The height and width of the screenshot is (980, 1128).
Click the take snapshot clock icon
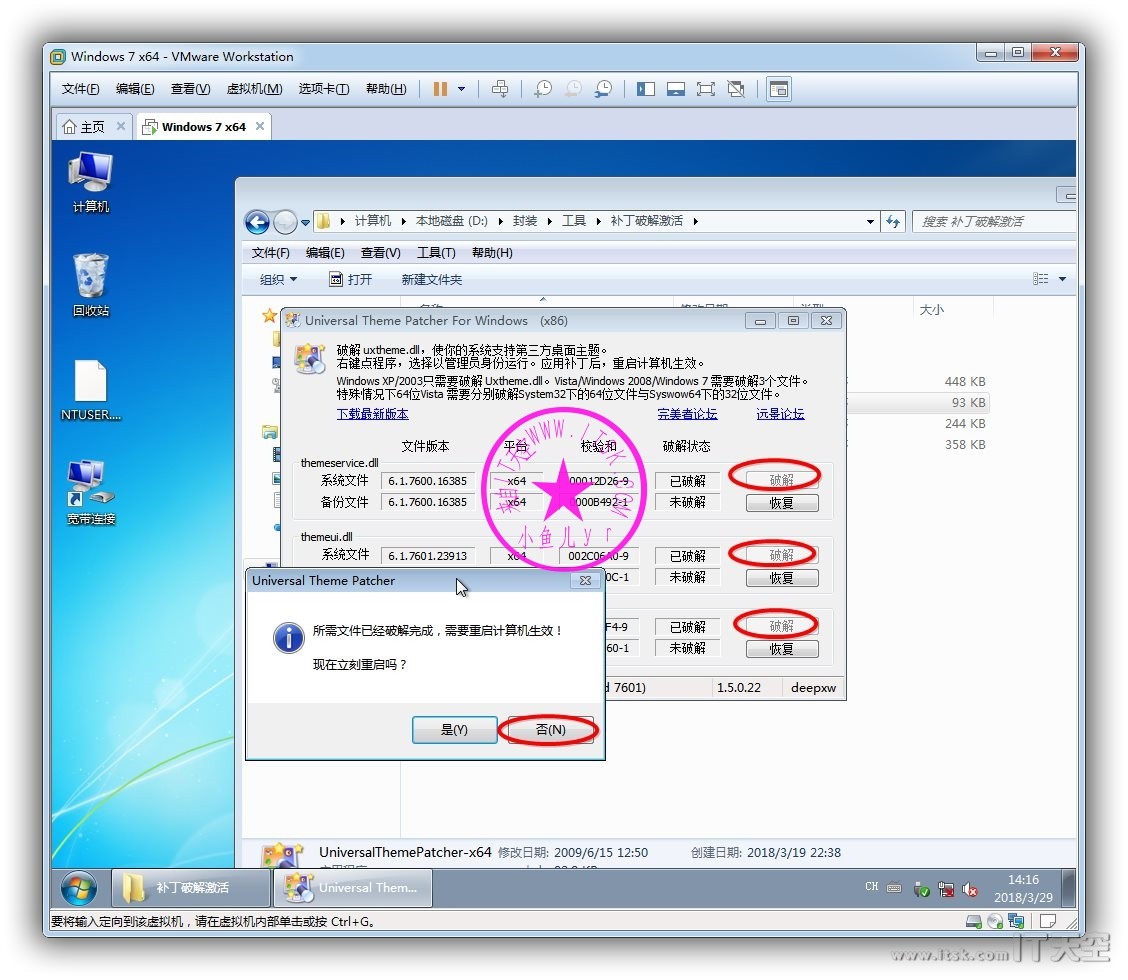543,89
